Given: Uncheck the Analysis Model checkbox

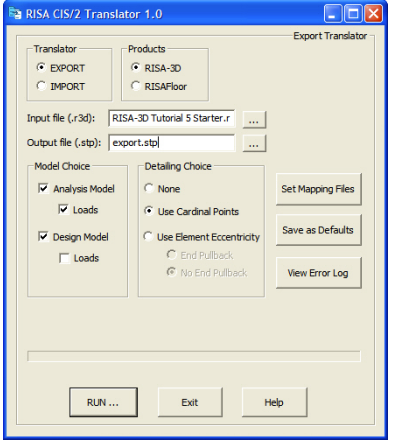Looking at the screenshot, I should [43, 189].
